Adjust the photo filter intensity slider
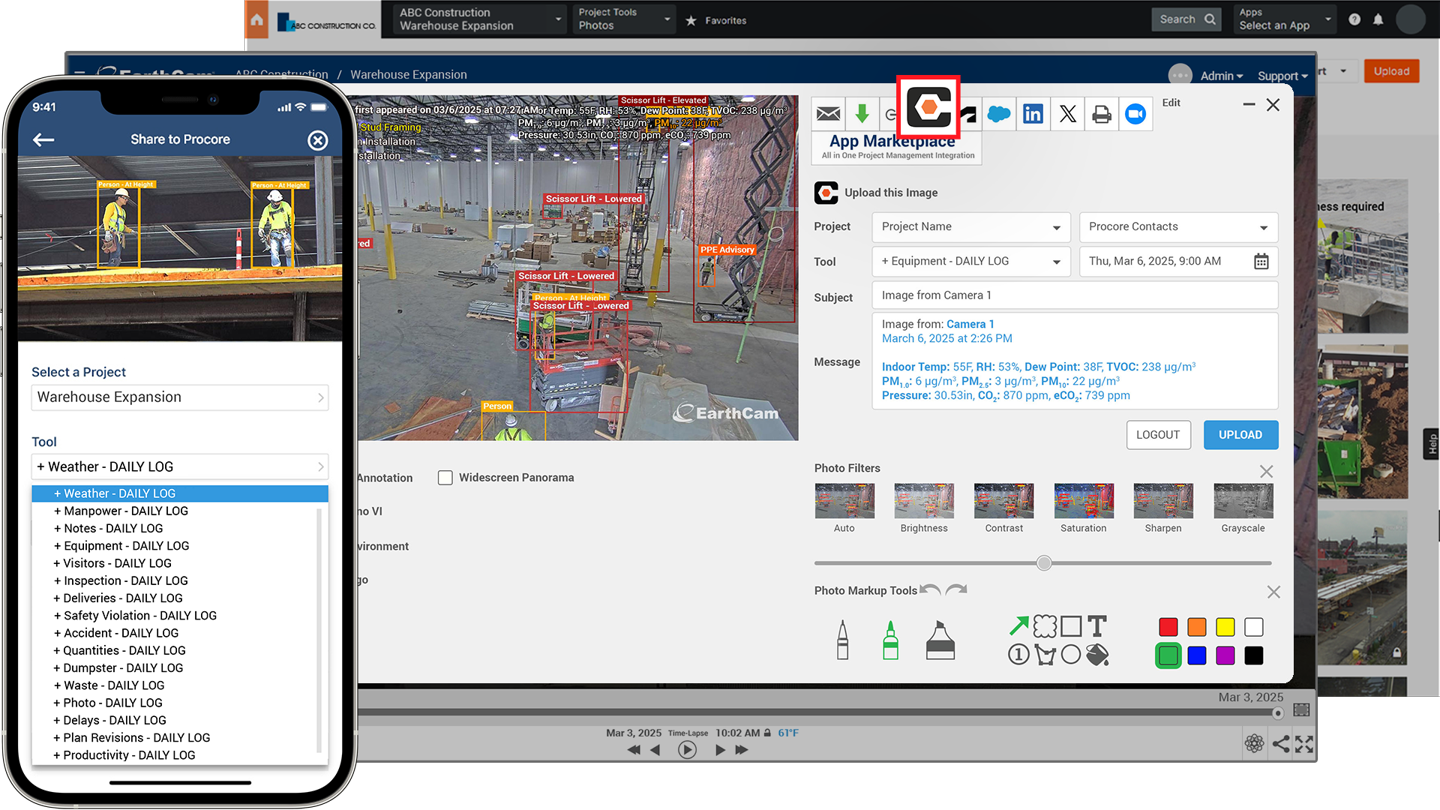Screen dimensions: 1440x810 (x=1044, y=563)
